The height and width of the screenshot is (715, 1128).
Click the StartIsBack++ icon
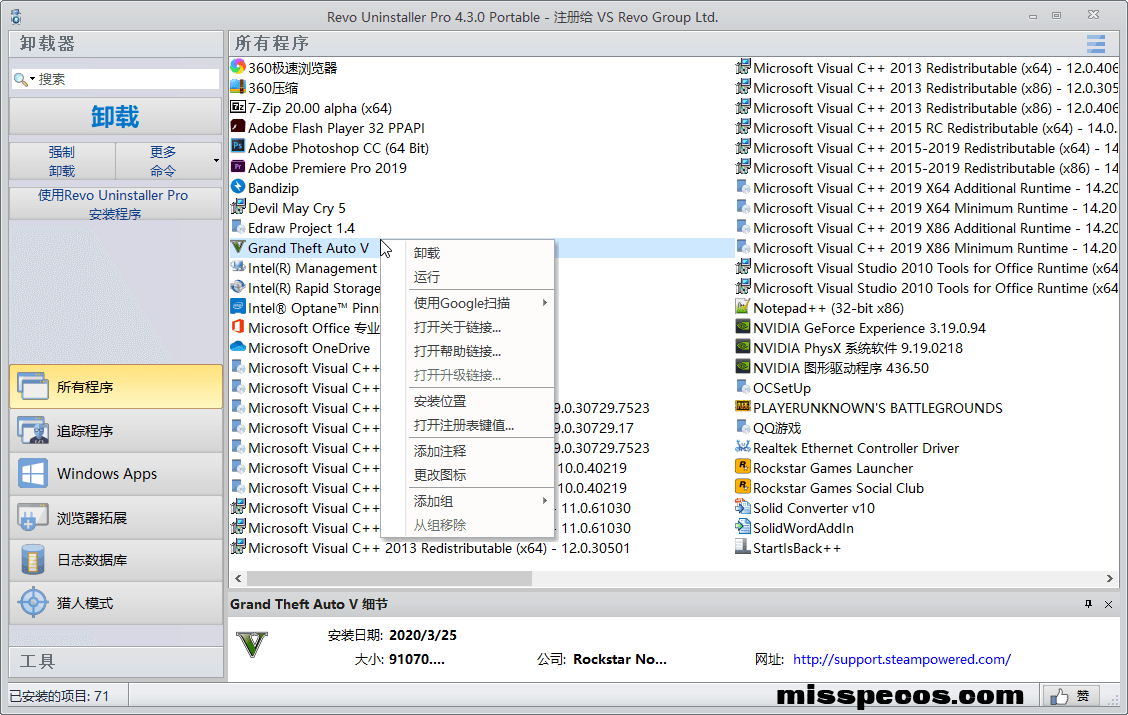tap(743, 547)
